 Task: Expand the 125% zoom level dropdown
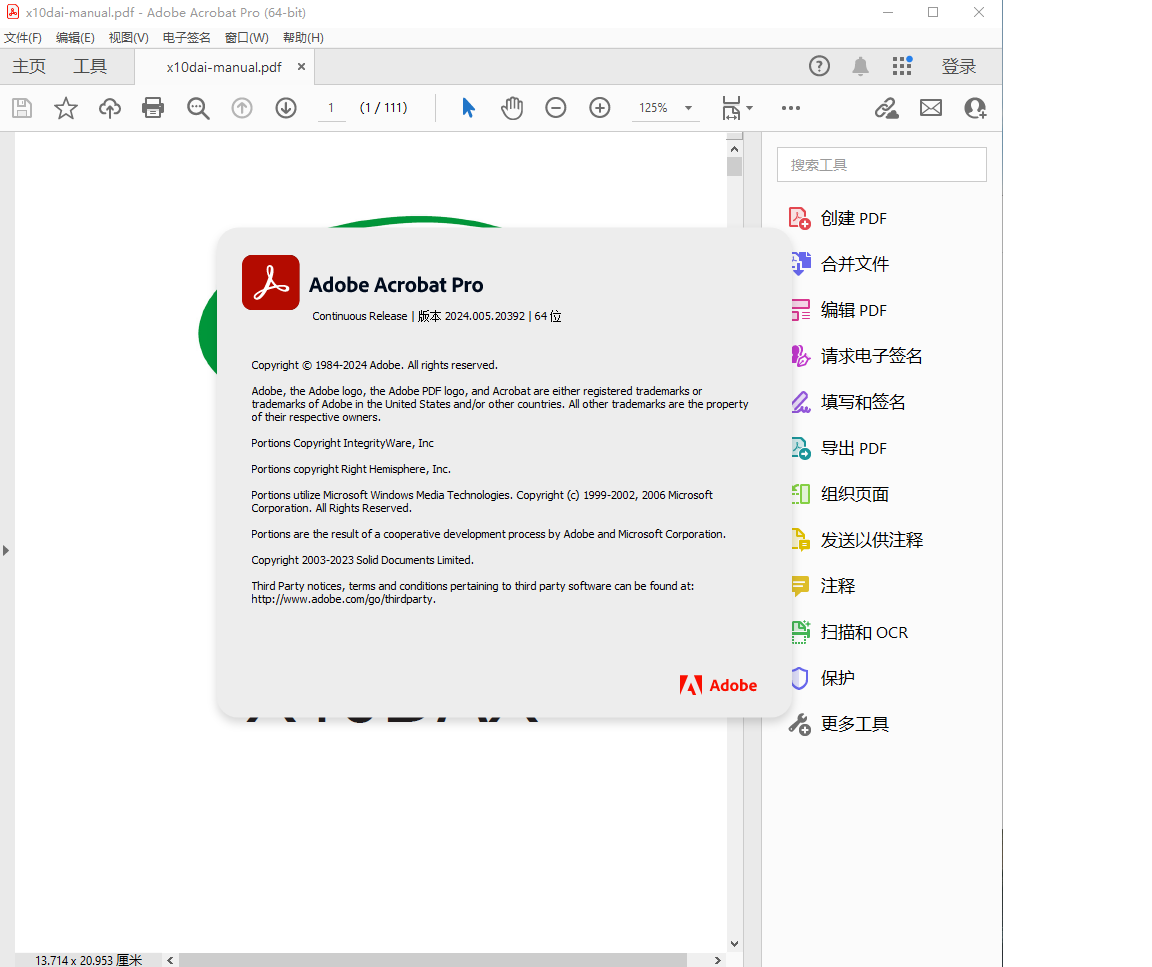pos(688,108)
